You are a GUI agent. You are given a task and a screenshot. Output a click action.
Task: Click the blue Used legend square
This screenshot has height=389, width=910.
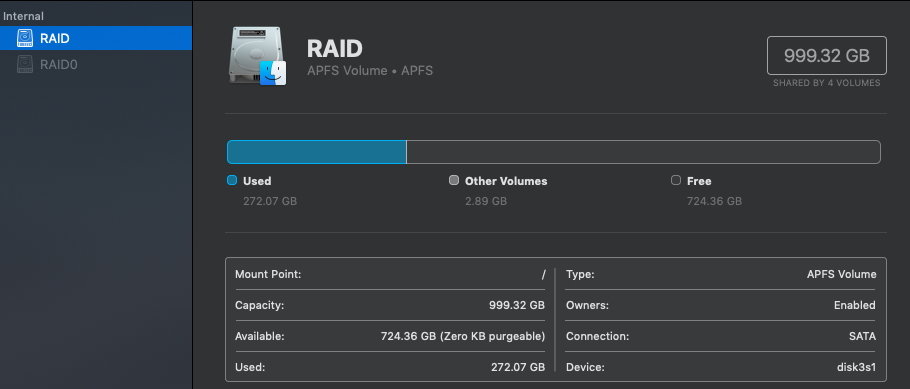232,180
